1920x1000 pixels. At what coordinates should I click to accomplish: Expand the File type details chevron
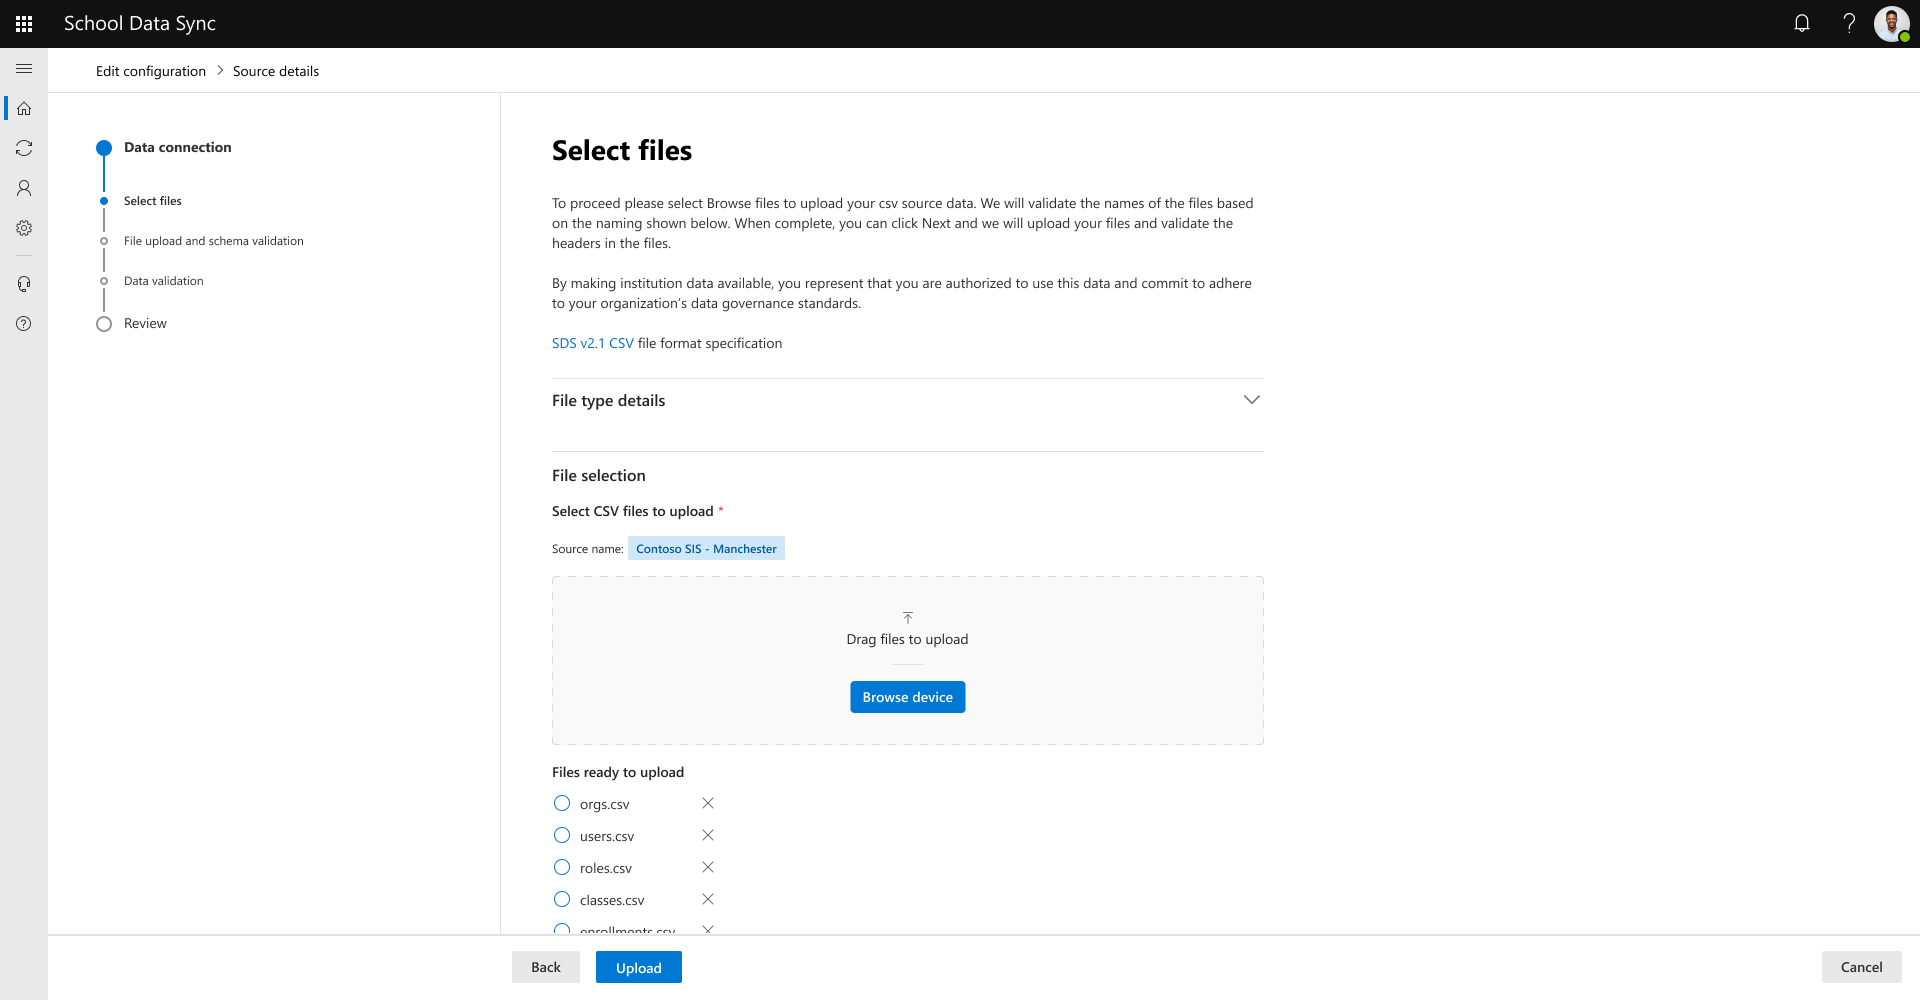coord(1251,400)
